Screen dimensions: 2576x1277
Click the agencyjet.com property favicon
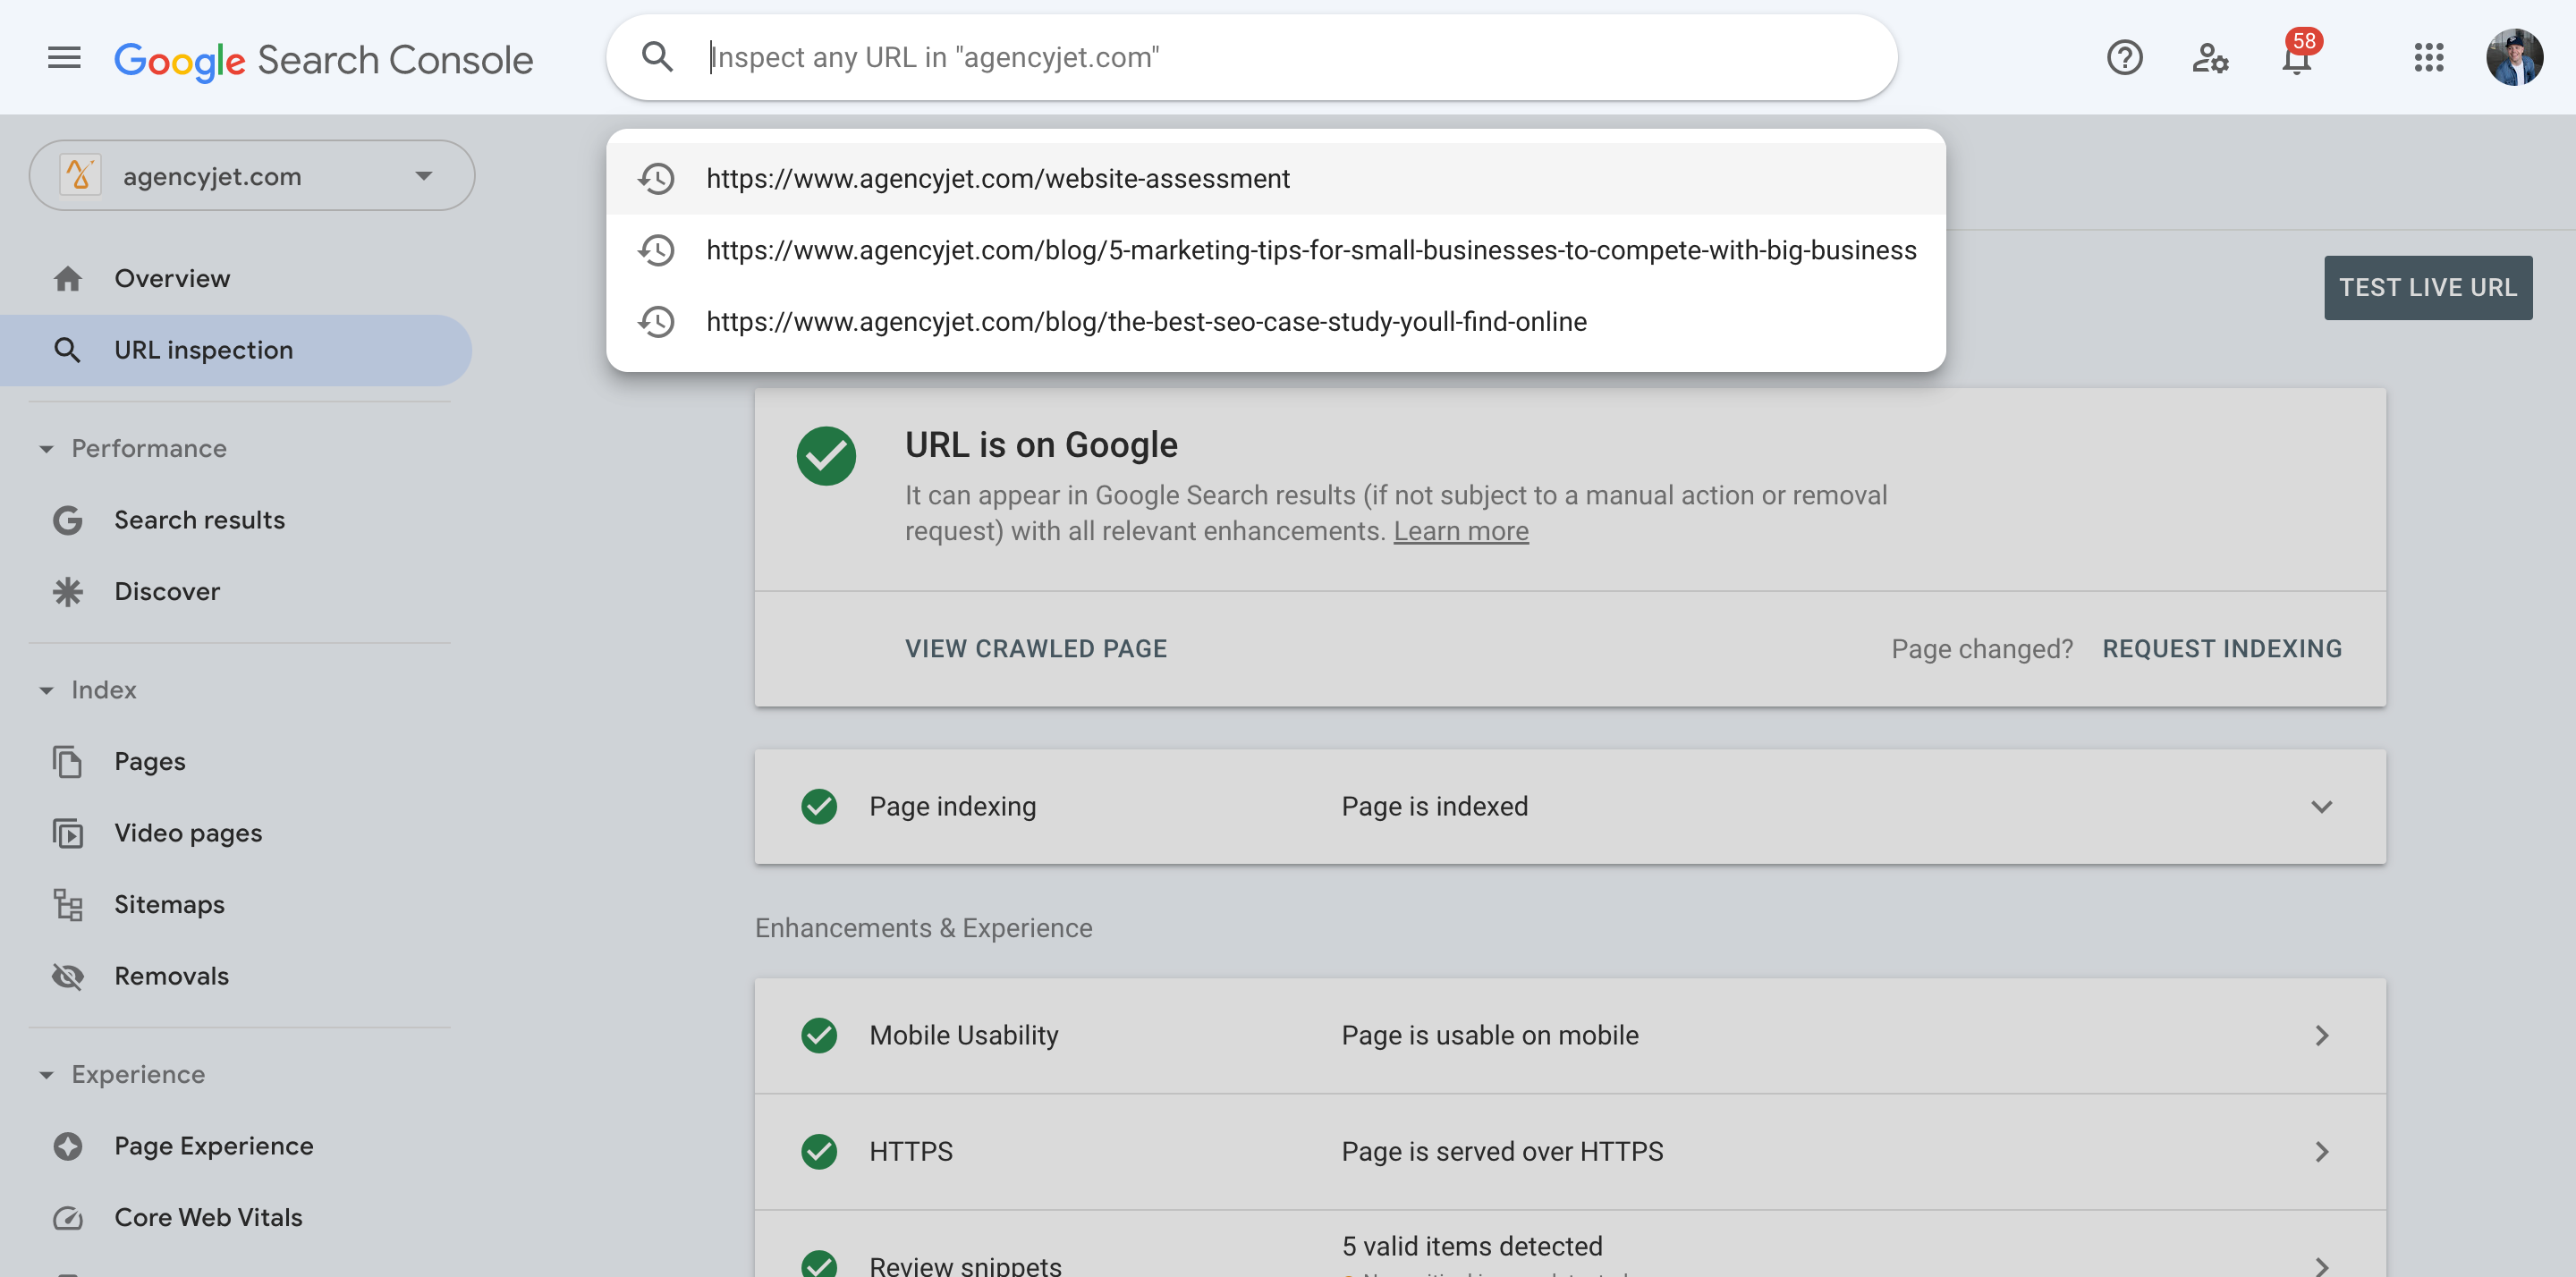(80, 175)
